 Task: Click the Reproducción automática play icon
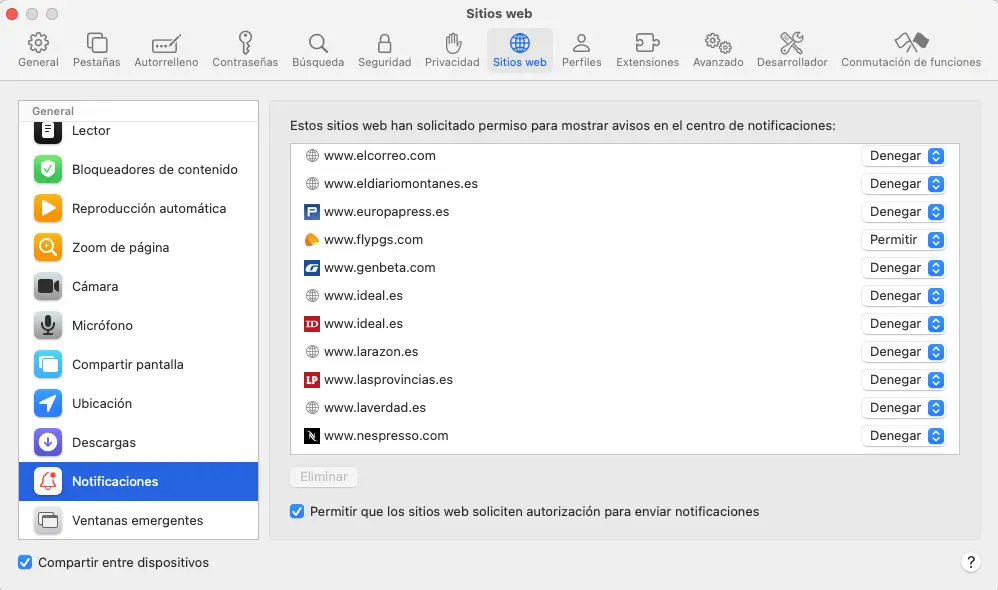click(x=48, y=208)
